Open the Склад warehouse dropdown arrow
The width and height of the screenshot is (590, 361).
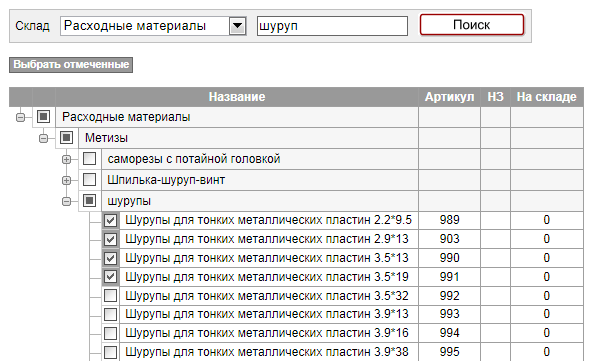237,26
